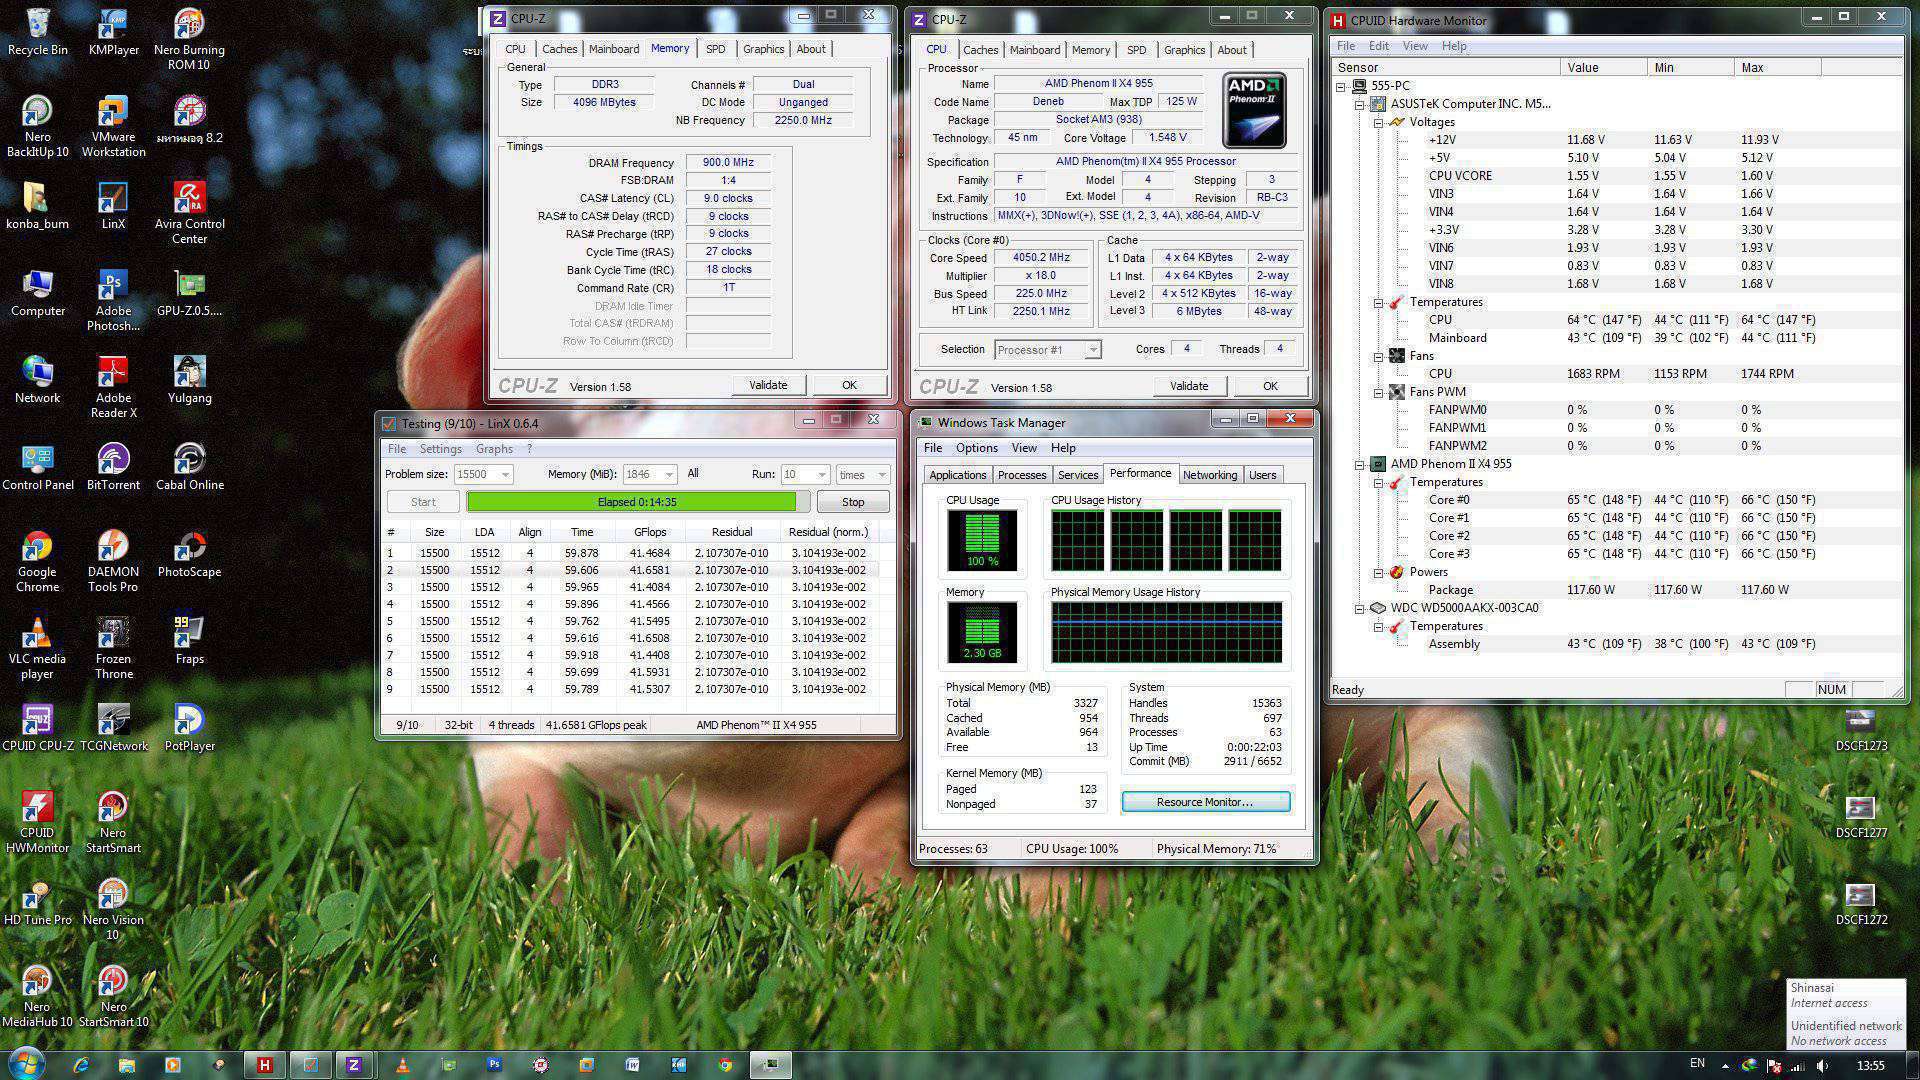This screenshot has height=1080, width=1920.
Task: Collapse the Voltages group in HWMonitor
Action: (1378, 122)
